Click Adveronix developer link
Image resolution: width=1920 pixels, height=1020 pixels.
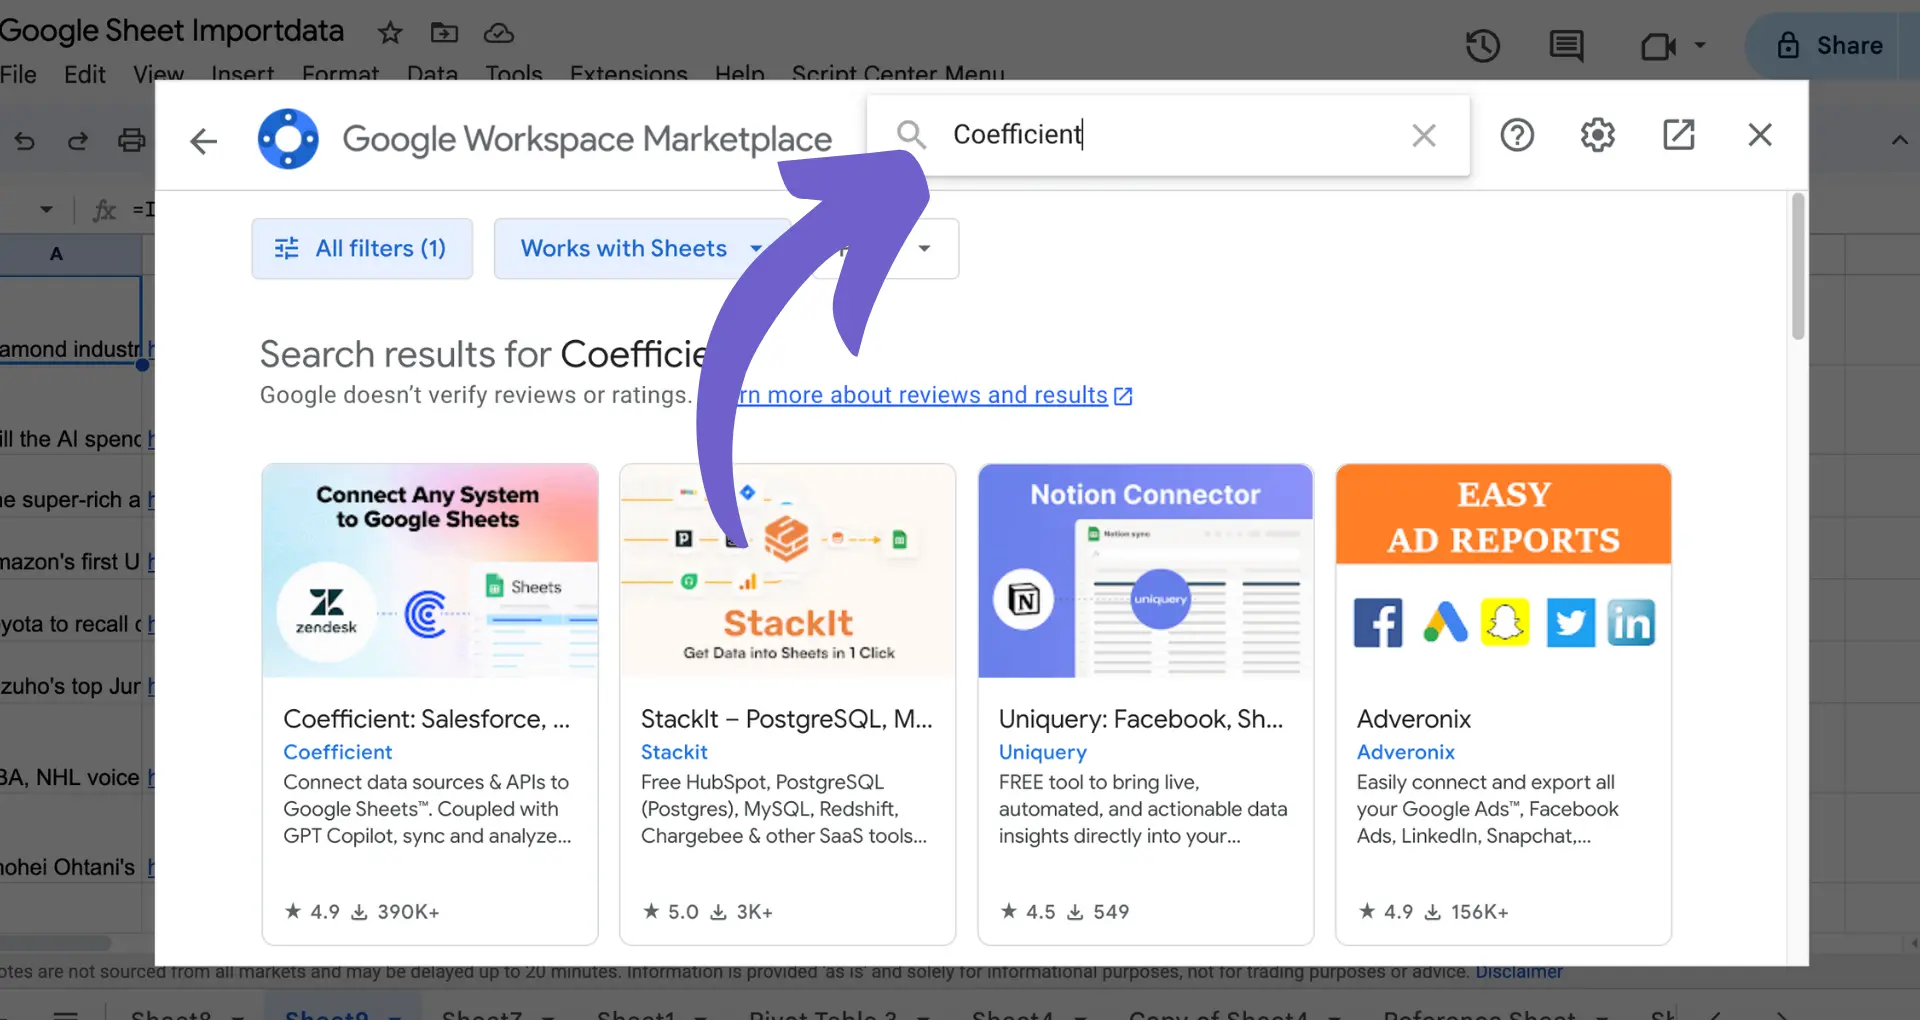click(1406, 752)
